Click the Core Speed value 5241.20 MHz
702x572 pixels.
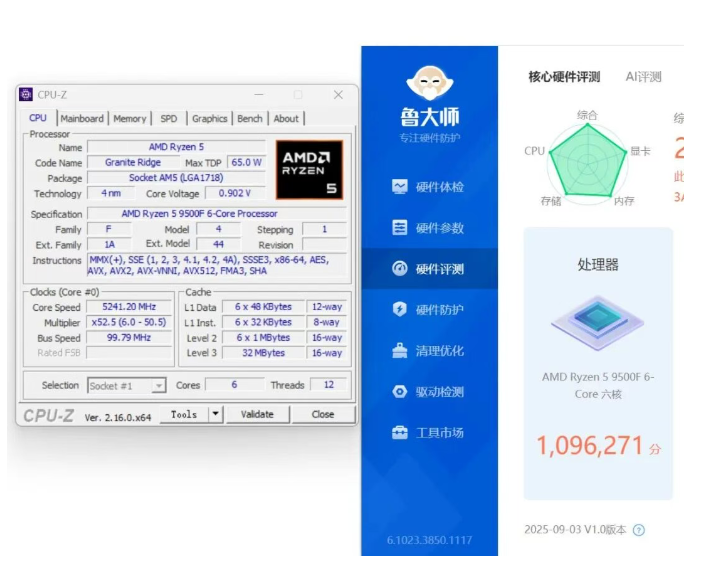[x=129, y=307]
